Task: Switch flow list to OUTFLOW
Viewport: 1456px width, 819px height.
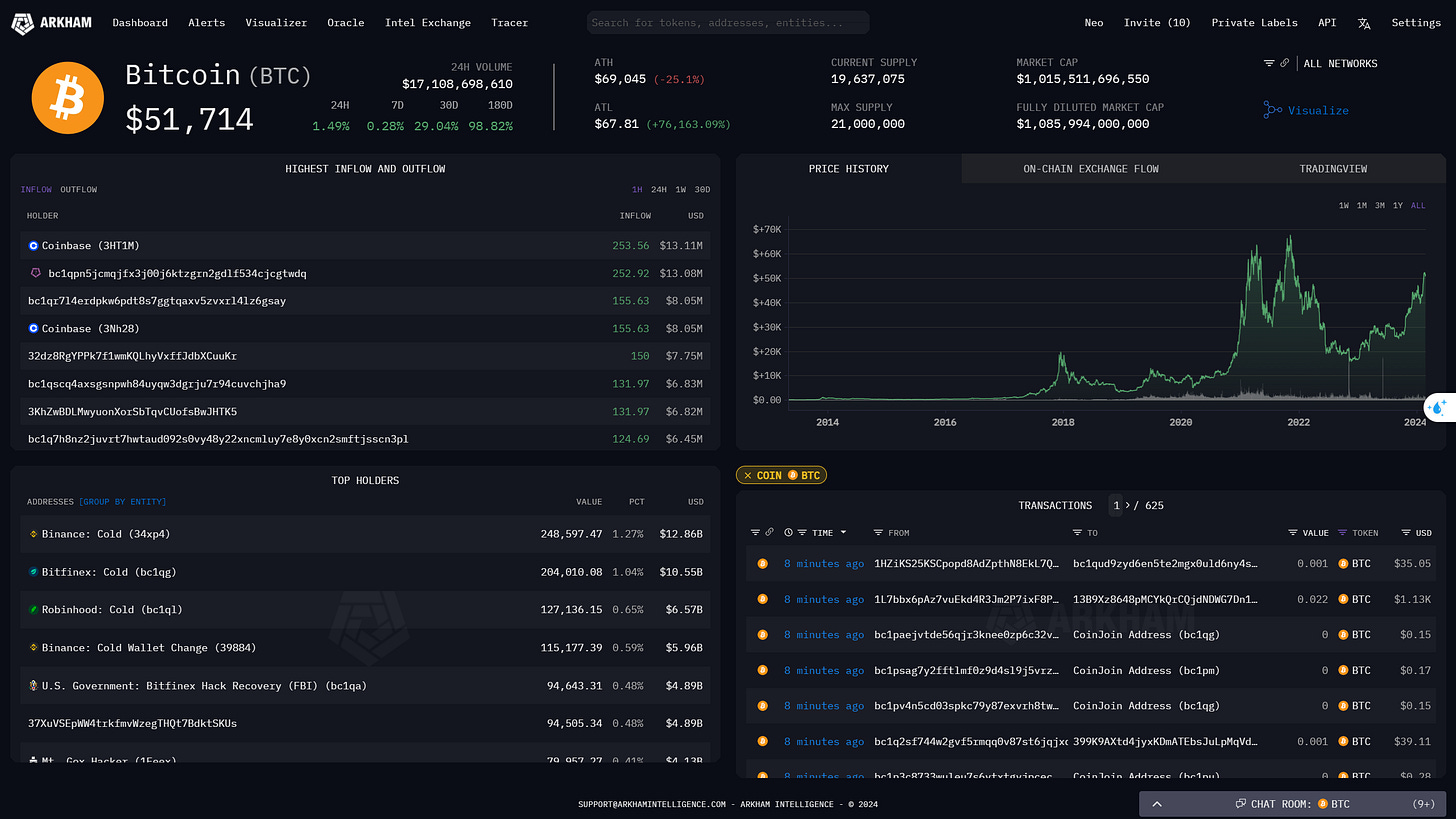Action: (x=79, y=189)
